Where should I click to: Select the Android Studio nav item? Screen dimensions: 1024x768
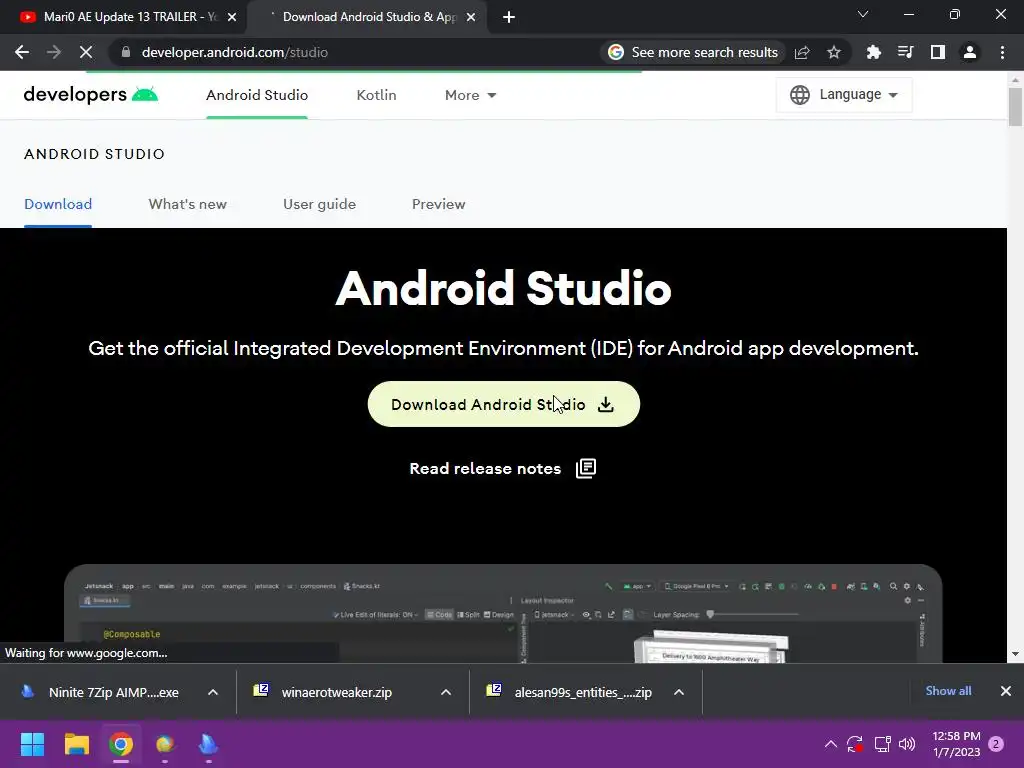point(257,95)
